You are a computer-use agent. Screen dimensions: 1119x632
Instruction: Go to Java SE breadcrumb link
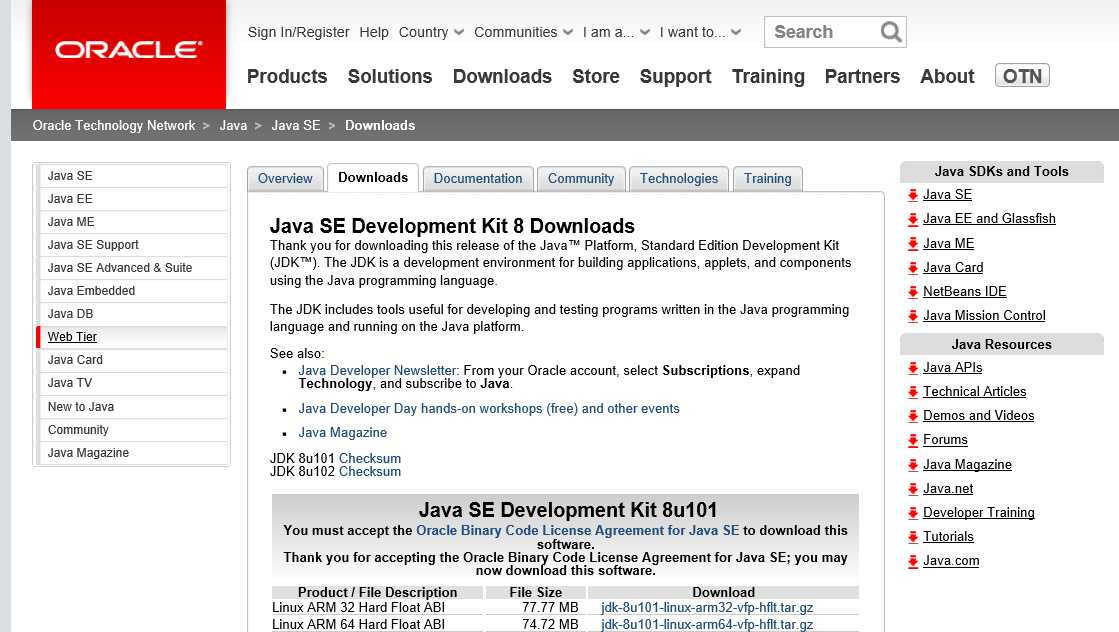point(295,126)
